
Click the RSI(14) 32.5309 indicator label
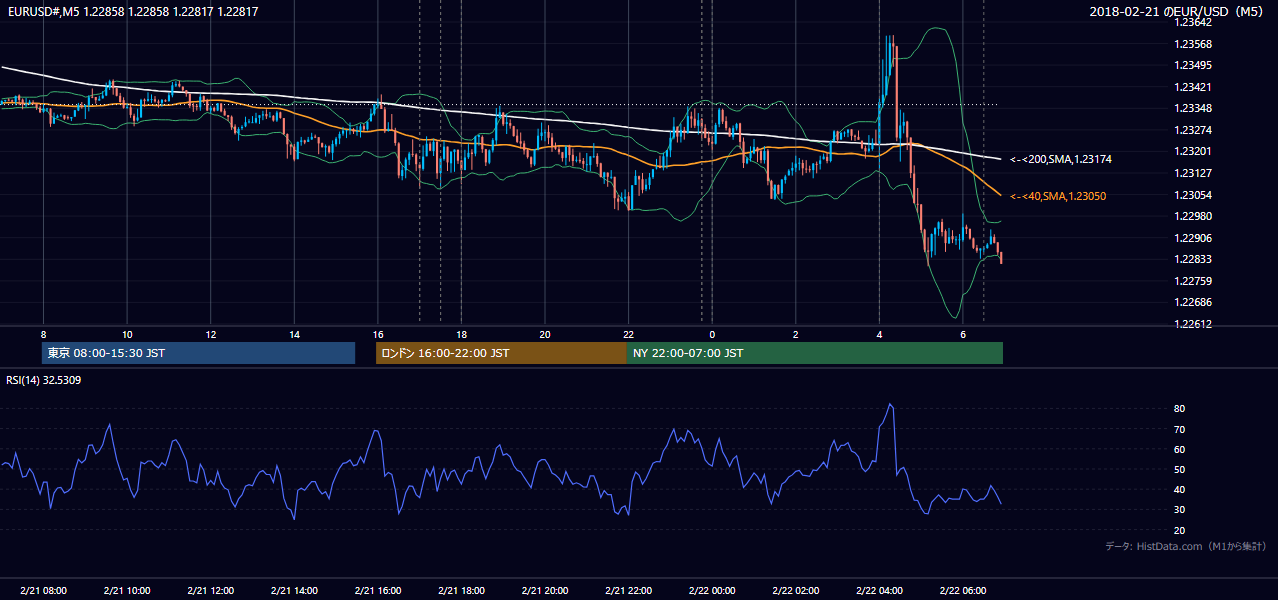point(43,380)
